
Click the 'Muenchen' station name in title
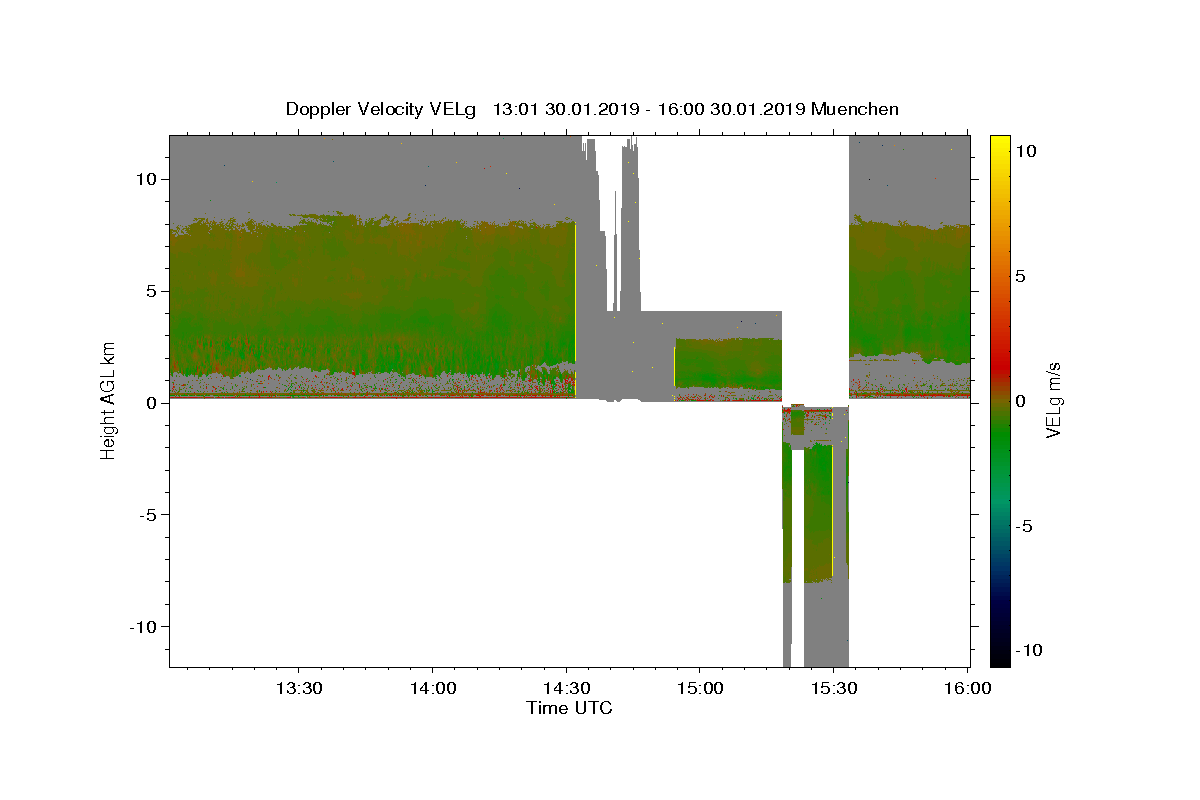[x=855, y=109]
